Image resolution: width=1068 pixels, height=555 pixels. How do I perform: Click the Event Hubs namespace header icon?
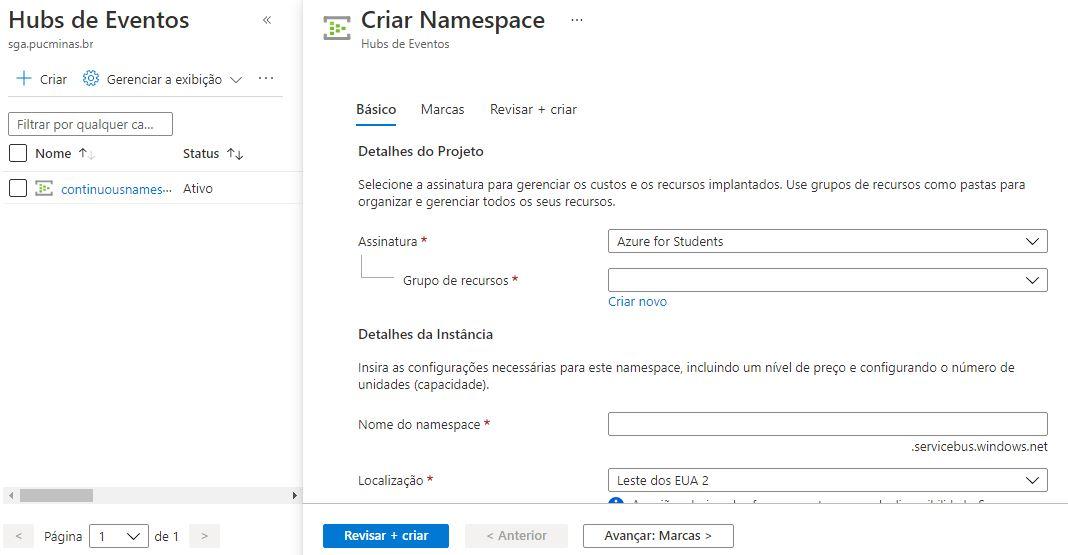tap(337, 27)
